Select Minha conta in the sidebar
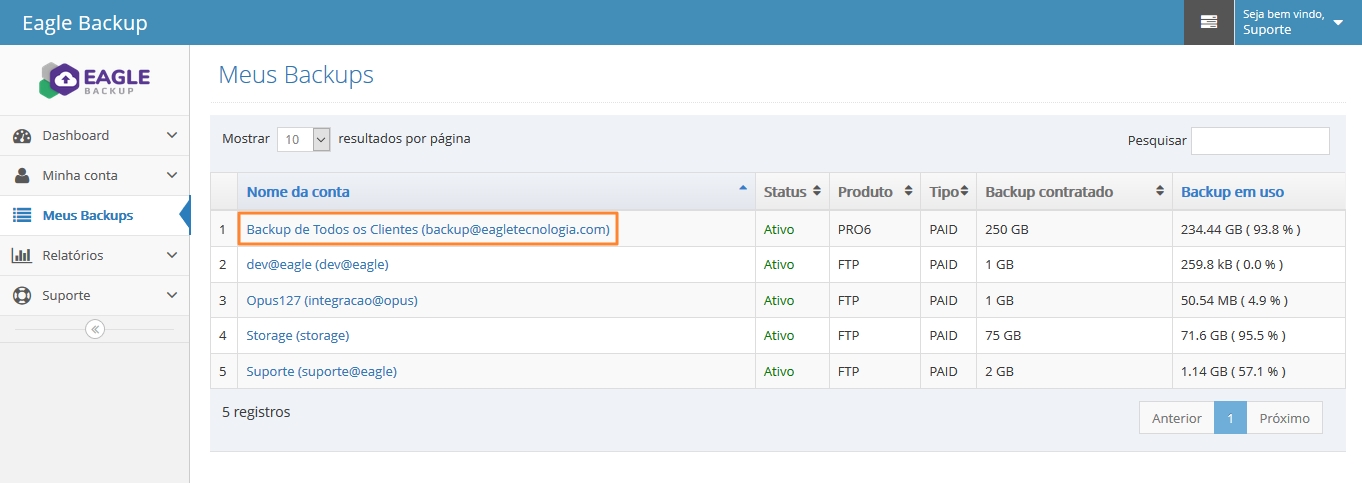Viewport: 1362px width, 483px height. (94, 176)
